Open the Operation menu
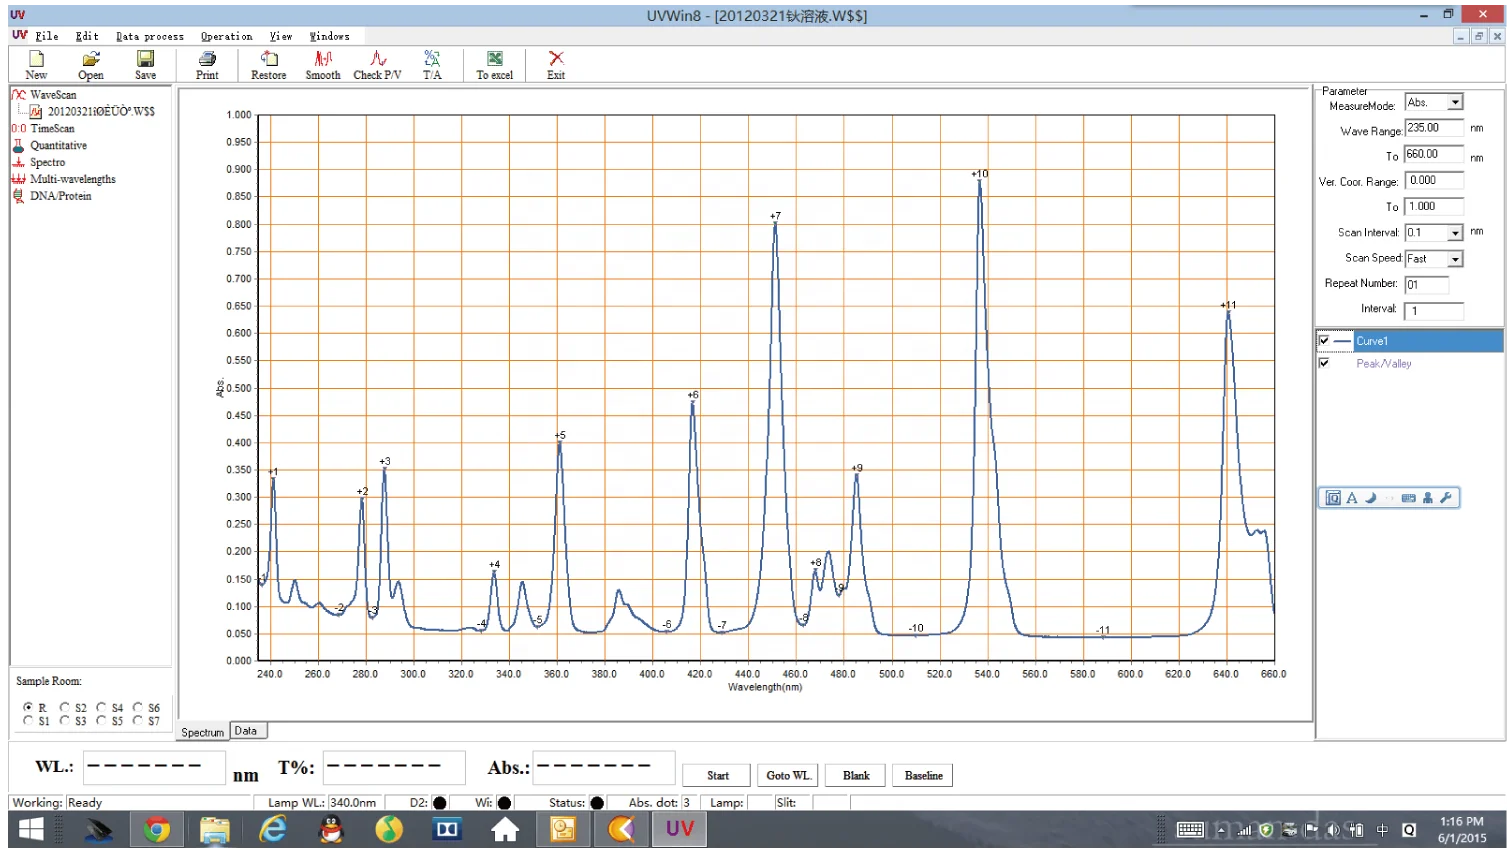1510x850 pixels. pos(226,36)
